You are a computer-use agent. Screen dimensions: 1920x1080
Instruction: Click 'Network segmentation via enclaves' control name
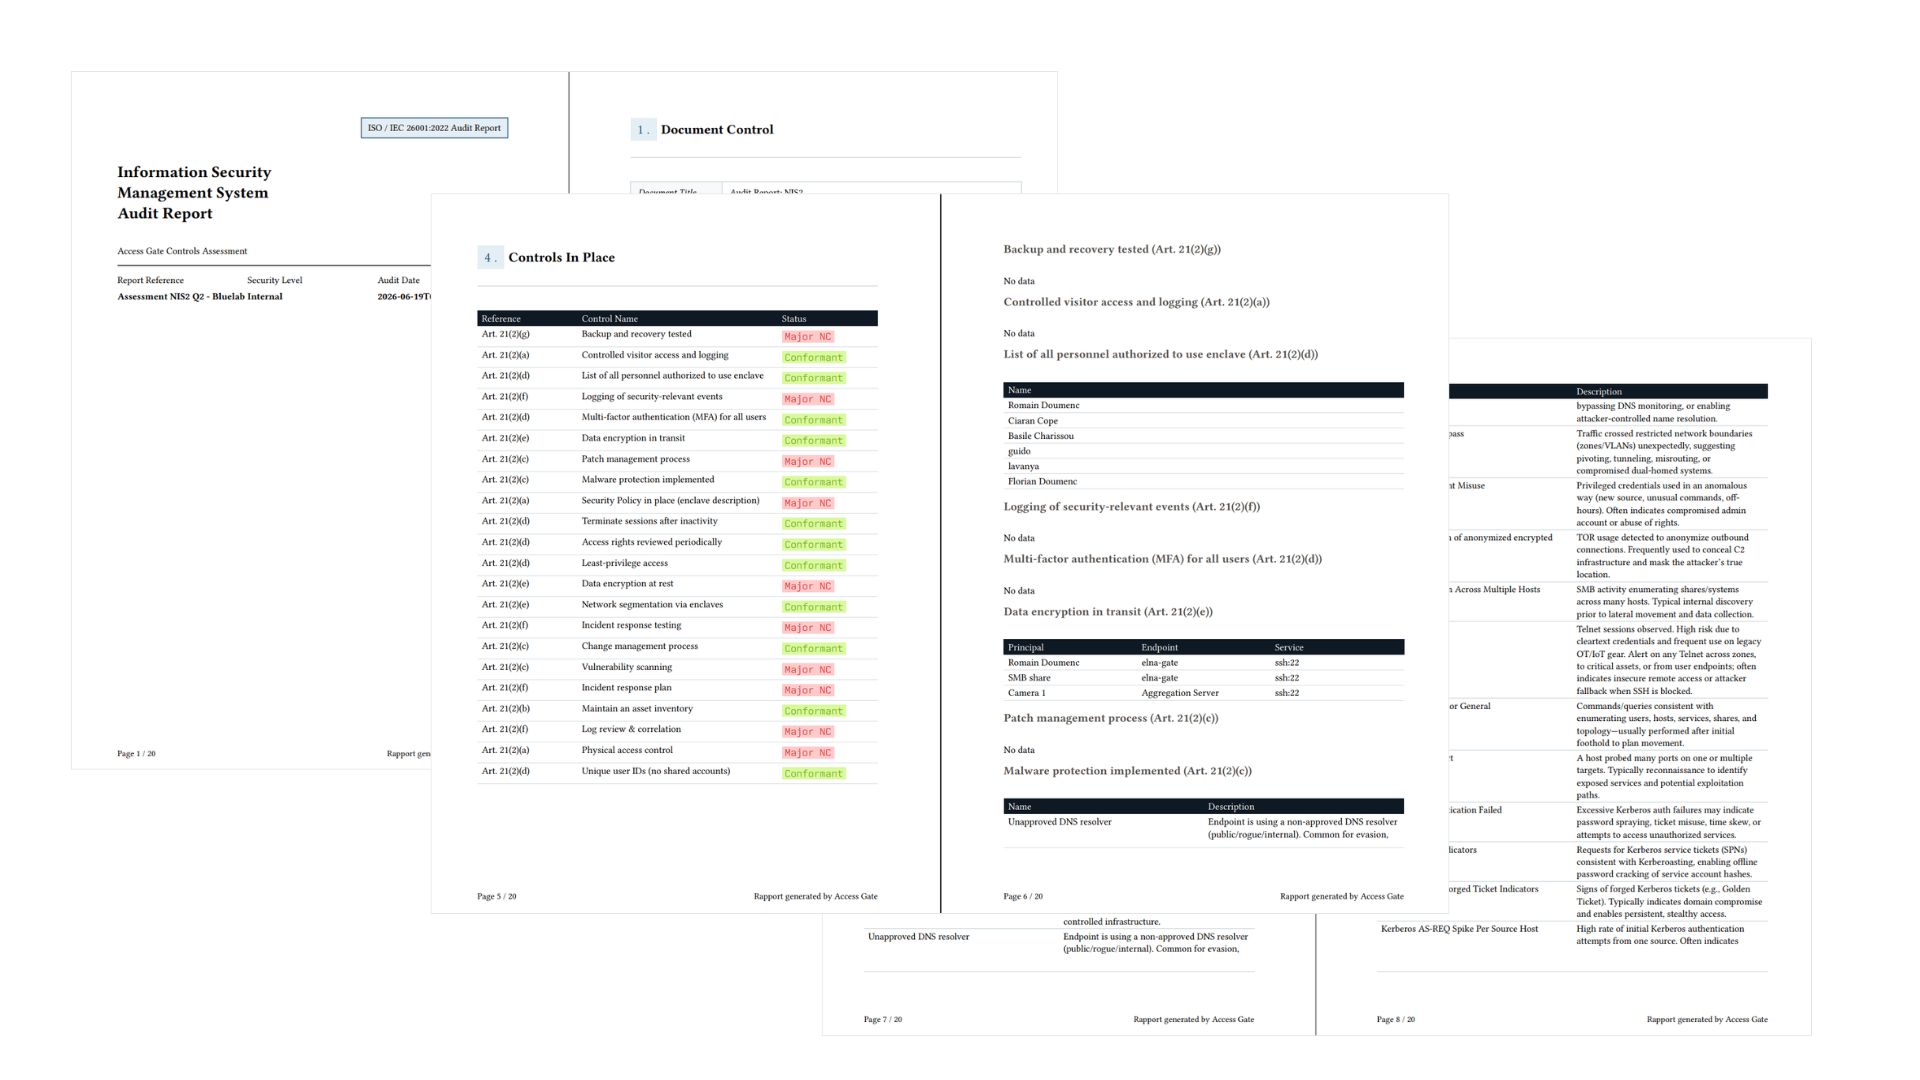[652, 605]
